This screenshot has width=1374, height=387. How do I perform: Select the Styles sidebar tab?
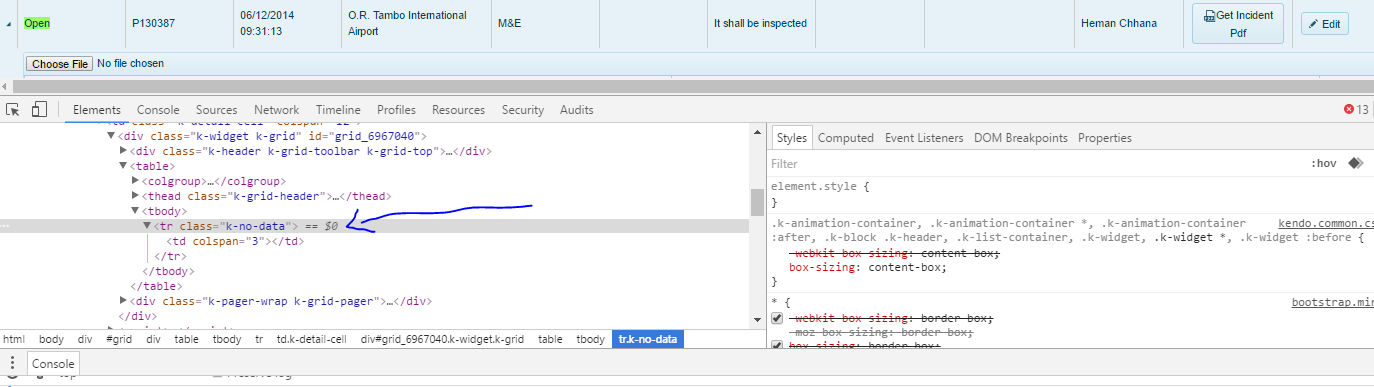tap(792, 138)
